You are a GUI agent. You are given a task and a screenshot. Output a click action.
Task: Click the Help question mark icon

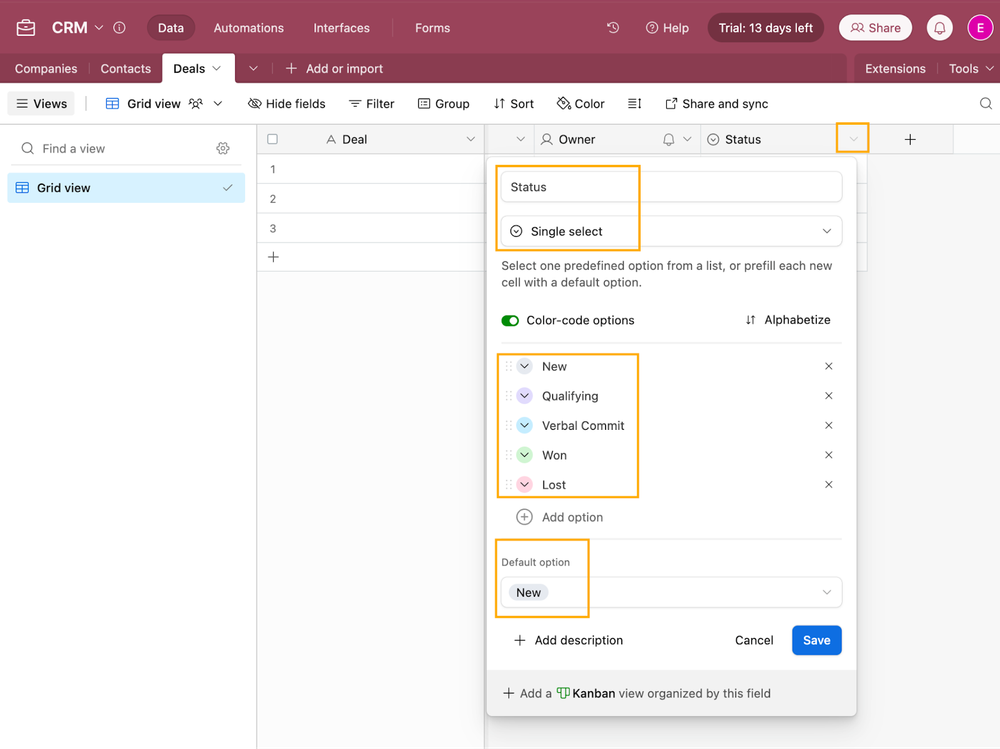click(x=651, y=27)
